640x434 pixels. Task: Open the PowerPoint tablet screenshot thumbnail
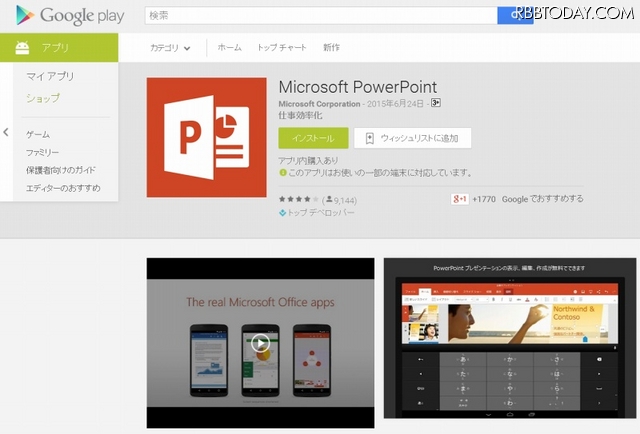coord(510,338)
